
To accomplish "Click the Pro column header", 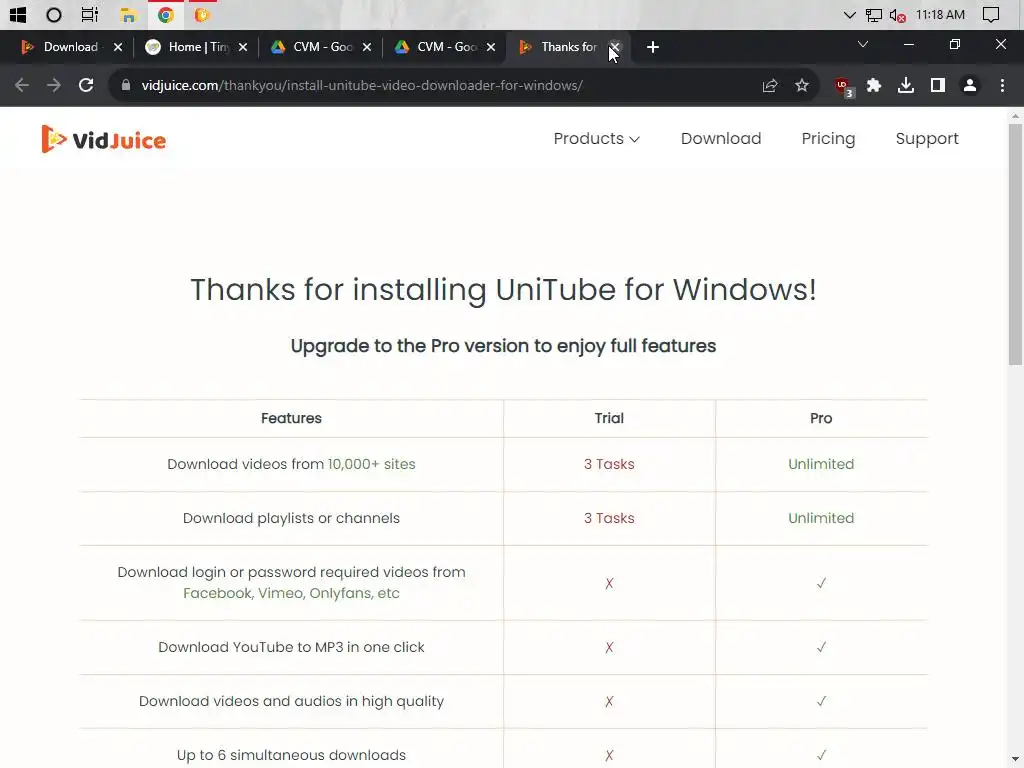I will click(821, 419).
